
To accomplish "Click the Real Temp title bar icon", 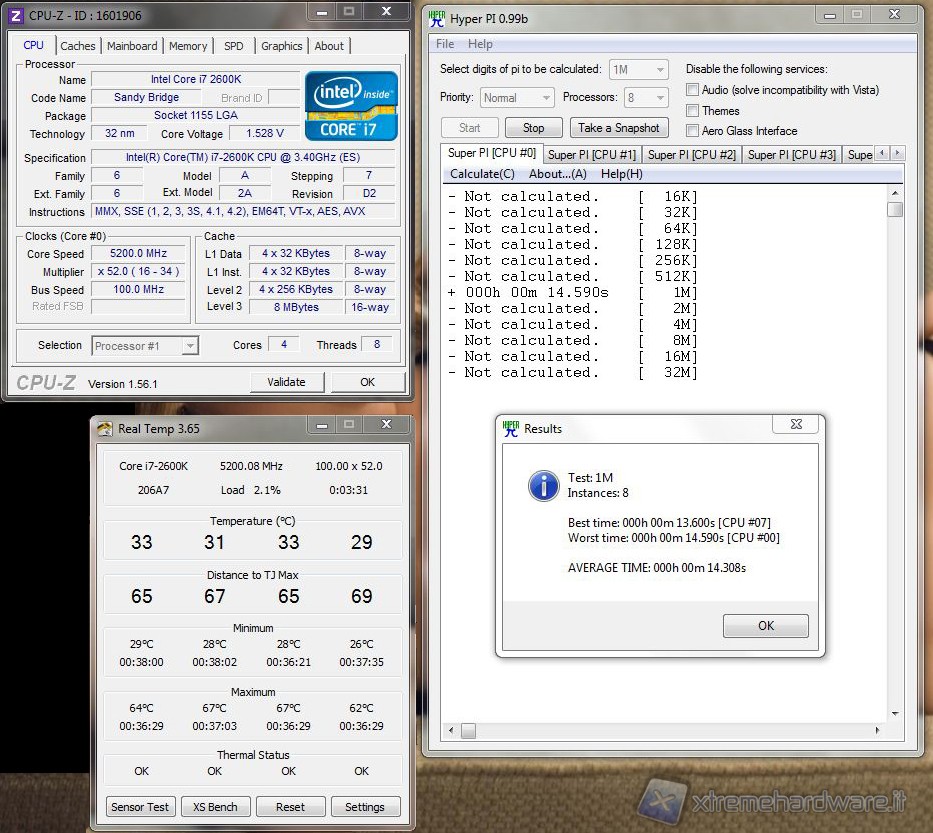I will click(x=104, y=429).
